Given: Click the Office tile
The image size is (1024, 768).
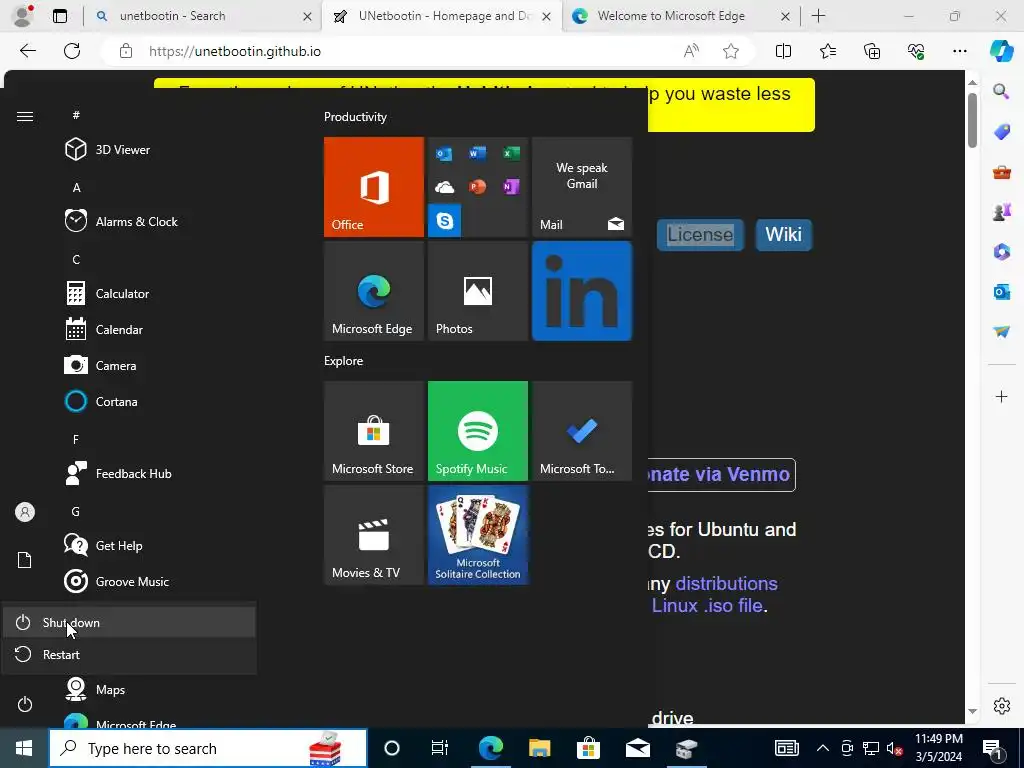Looking at the screenshot, I should tap(374, 187).
